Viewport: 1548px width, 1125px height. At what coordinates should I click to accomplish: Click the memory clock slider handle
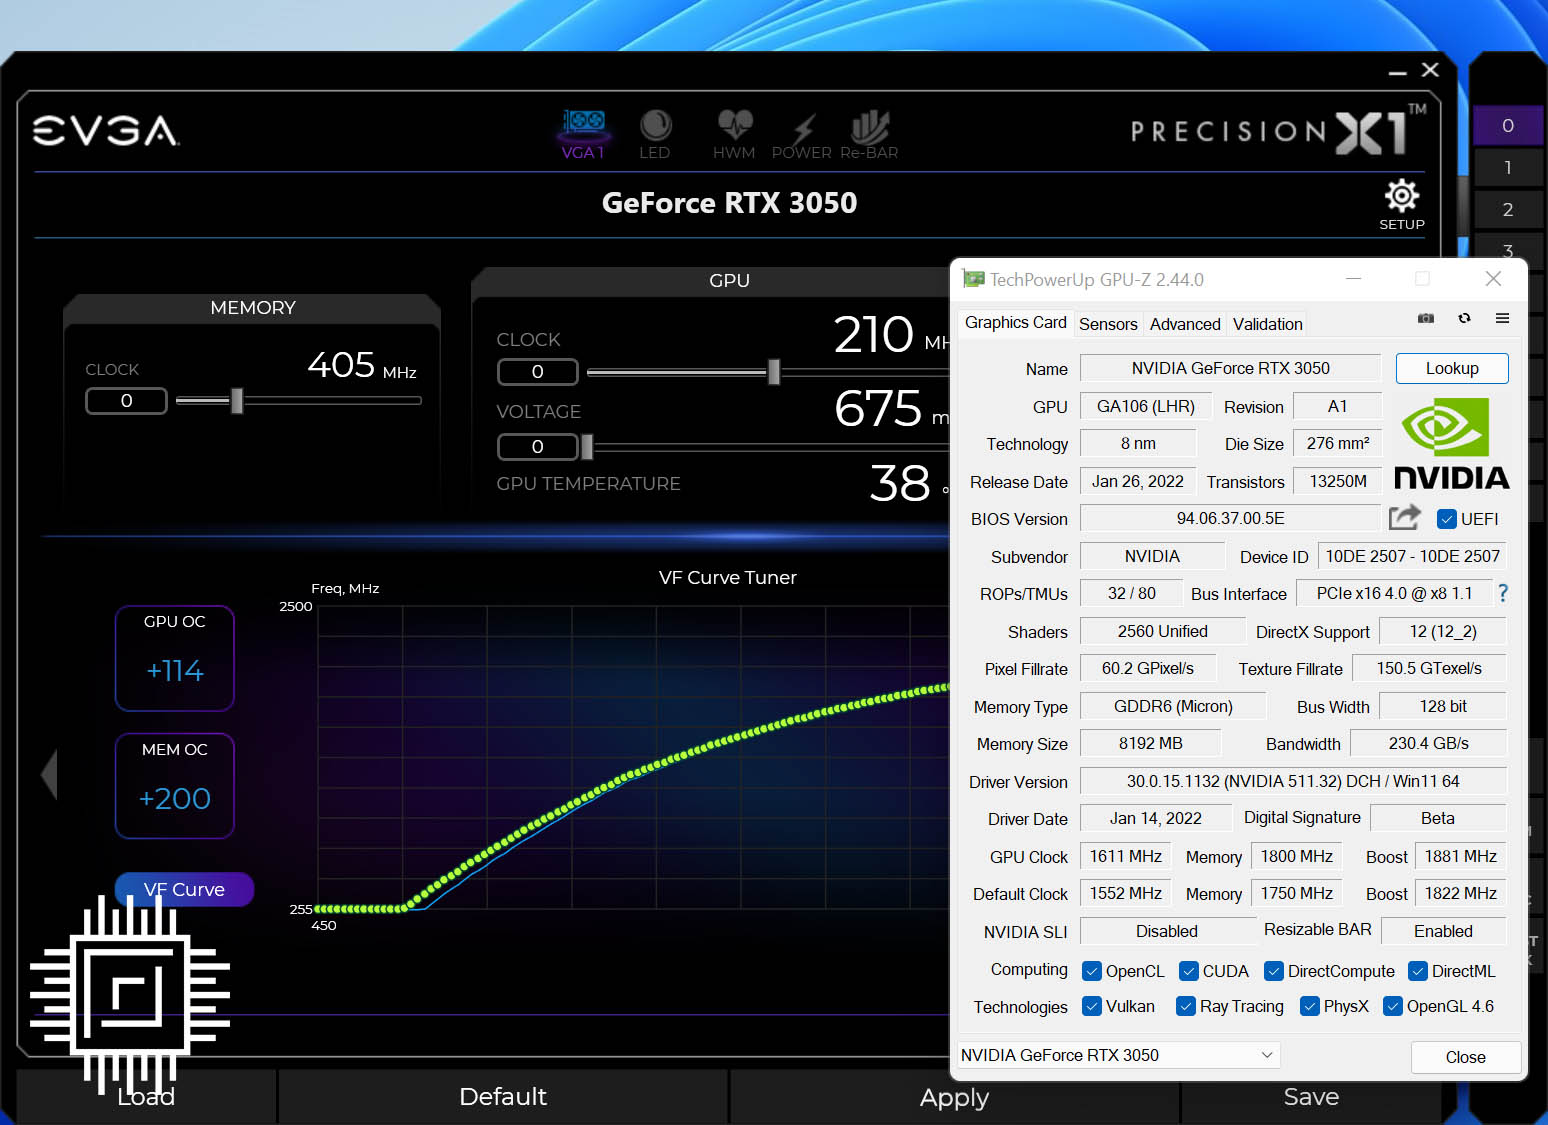tap(237, 400)
